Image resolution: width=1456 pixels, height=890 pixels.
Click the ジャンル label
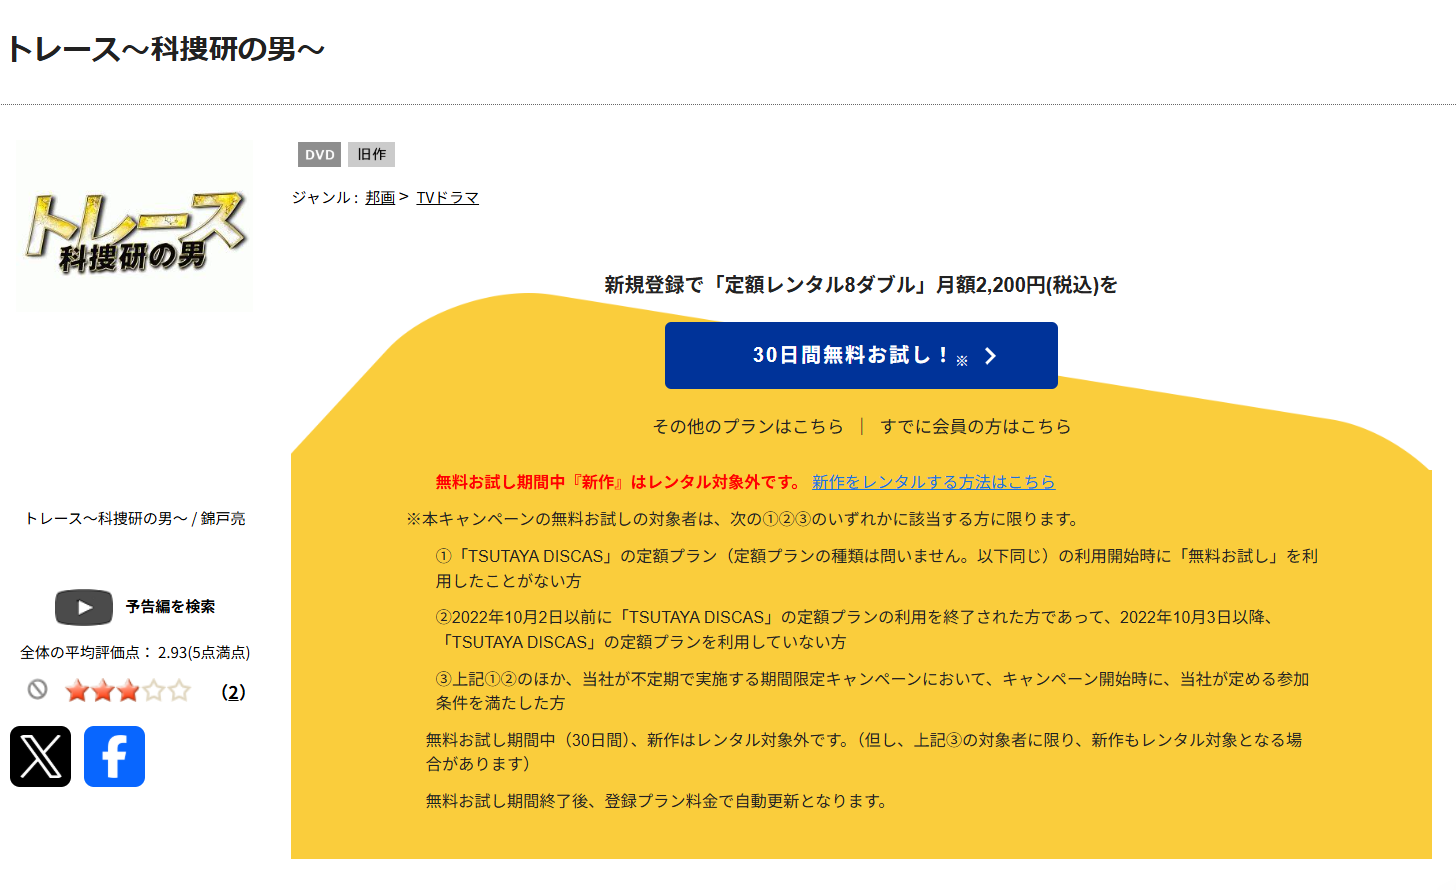(x=325, y=197)
